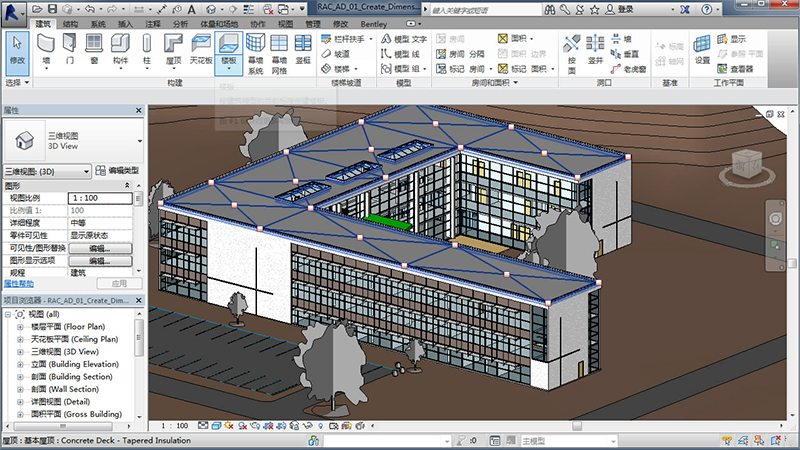Click 编辑 button for 可见性/图形替换
The height and width of the screenshot is (450, 800).
100,248
